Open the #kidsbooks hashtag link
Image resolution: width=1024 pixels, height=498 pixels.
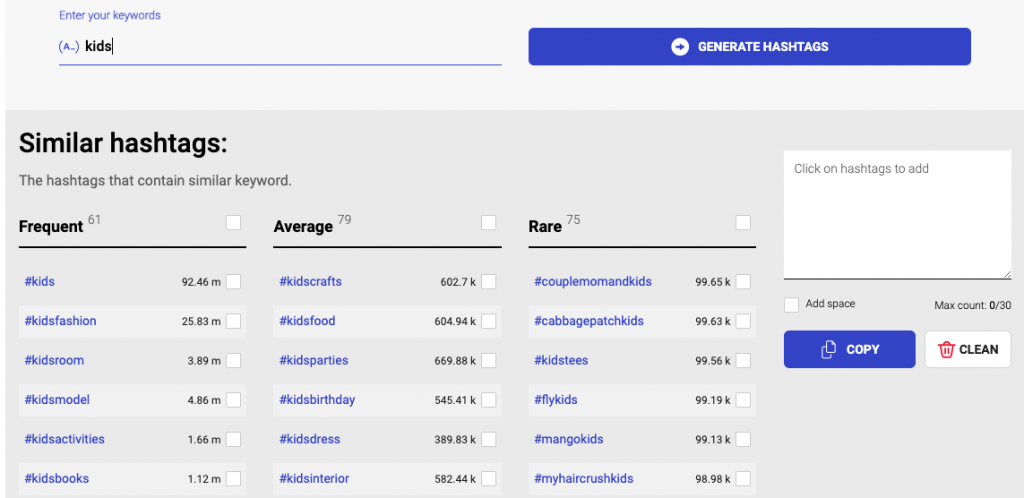[56, 478]
